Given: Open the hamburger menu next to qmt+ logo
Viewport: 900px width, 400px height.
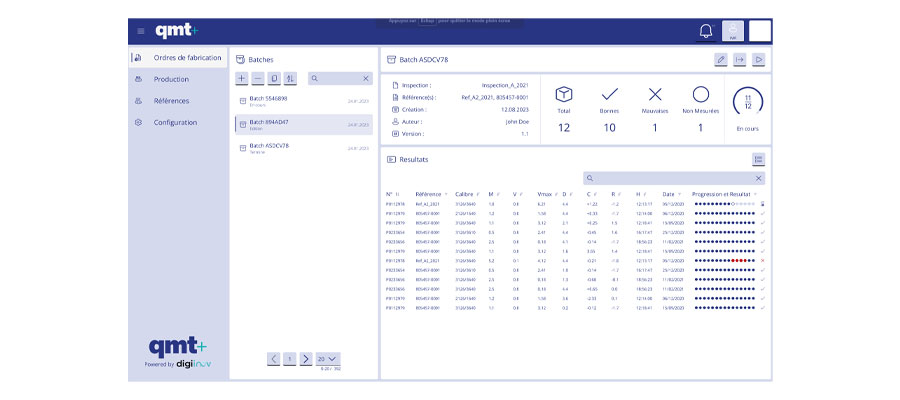Looking at the screenshot, I should pos(141,31).
